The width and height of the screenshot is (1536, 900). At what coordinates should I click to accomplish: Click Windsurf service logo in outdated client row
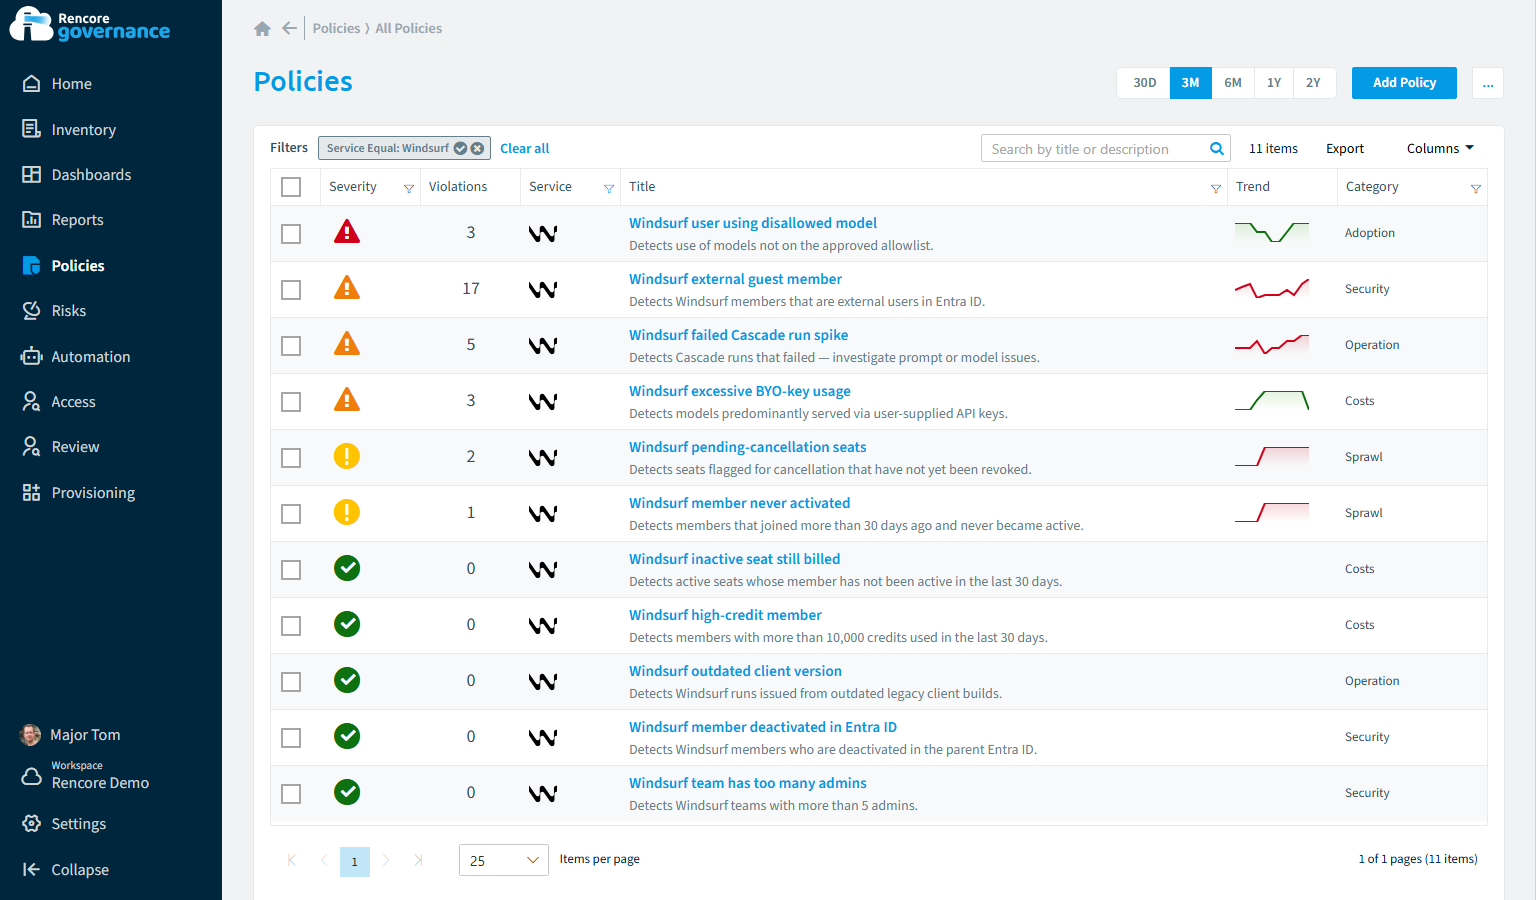[543, 681]
